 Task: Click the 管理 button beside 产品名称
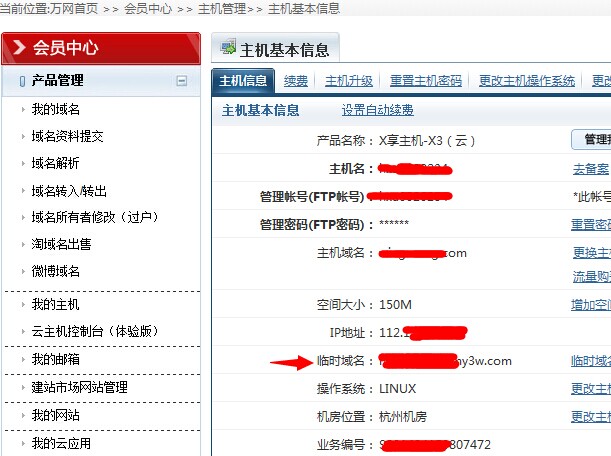pyautogui.click(x=592, y=140)
